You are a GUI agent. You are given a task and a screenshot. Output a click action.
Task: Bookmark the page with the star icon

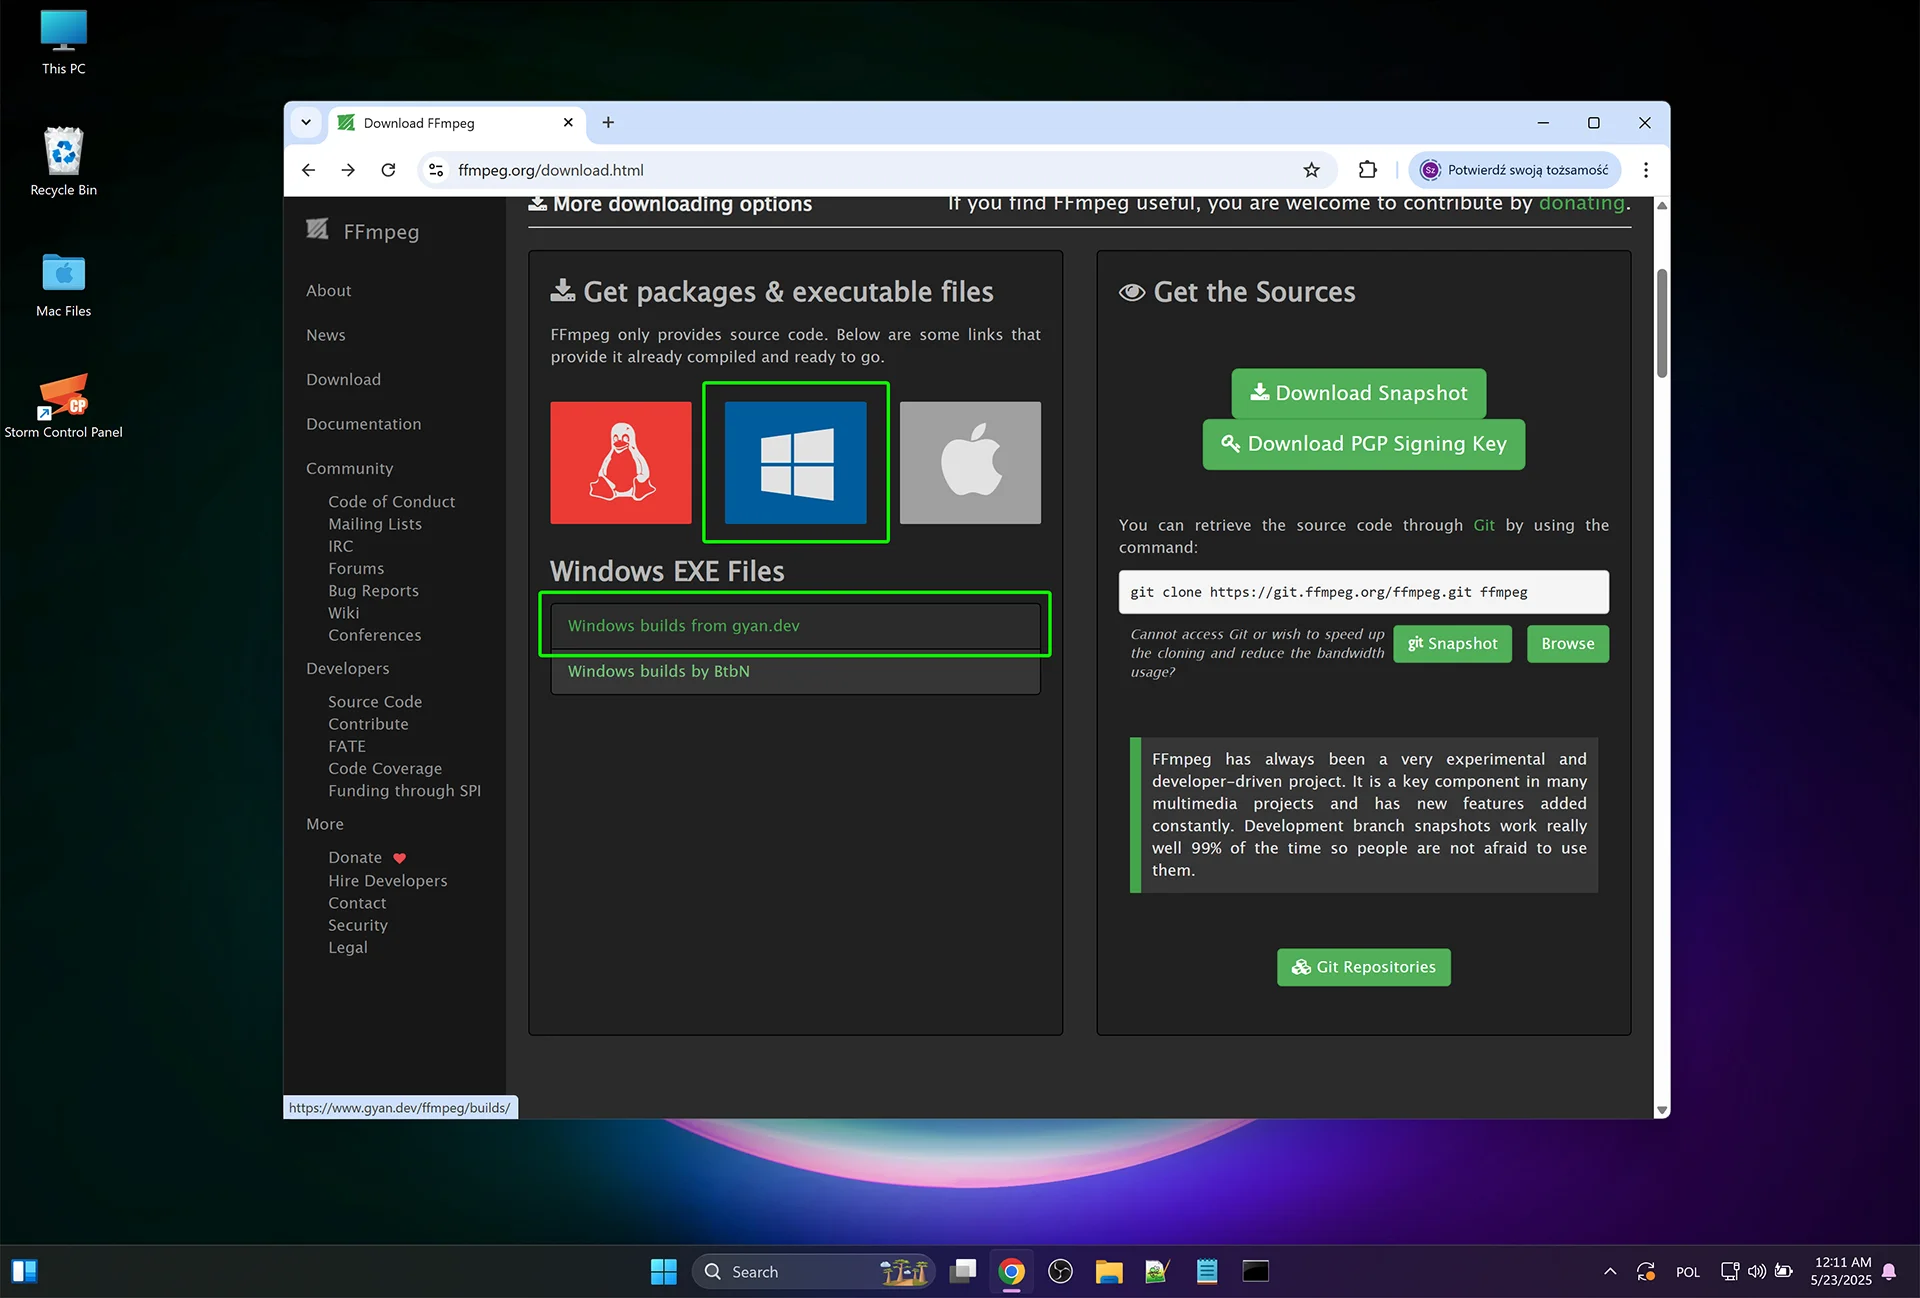(x=1311, y=170)
